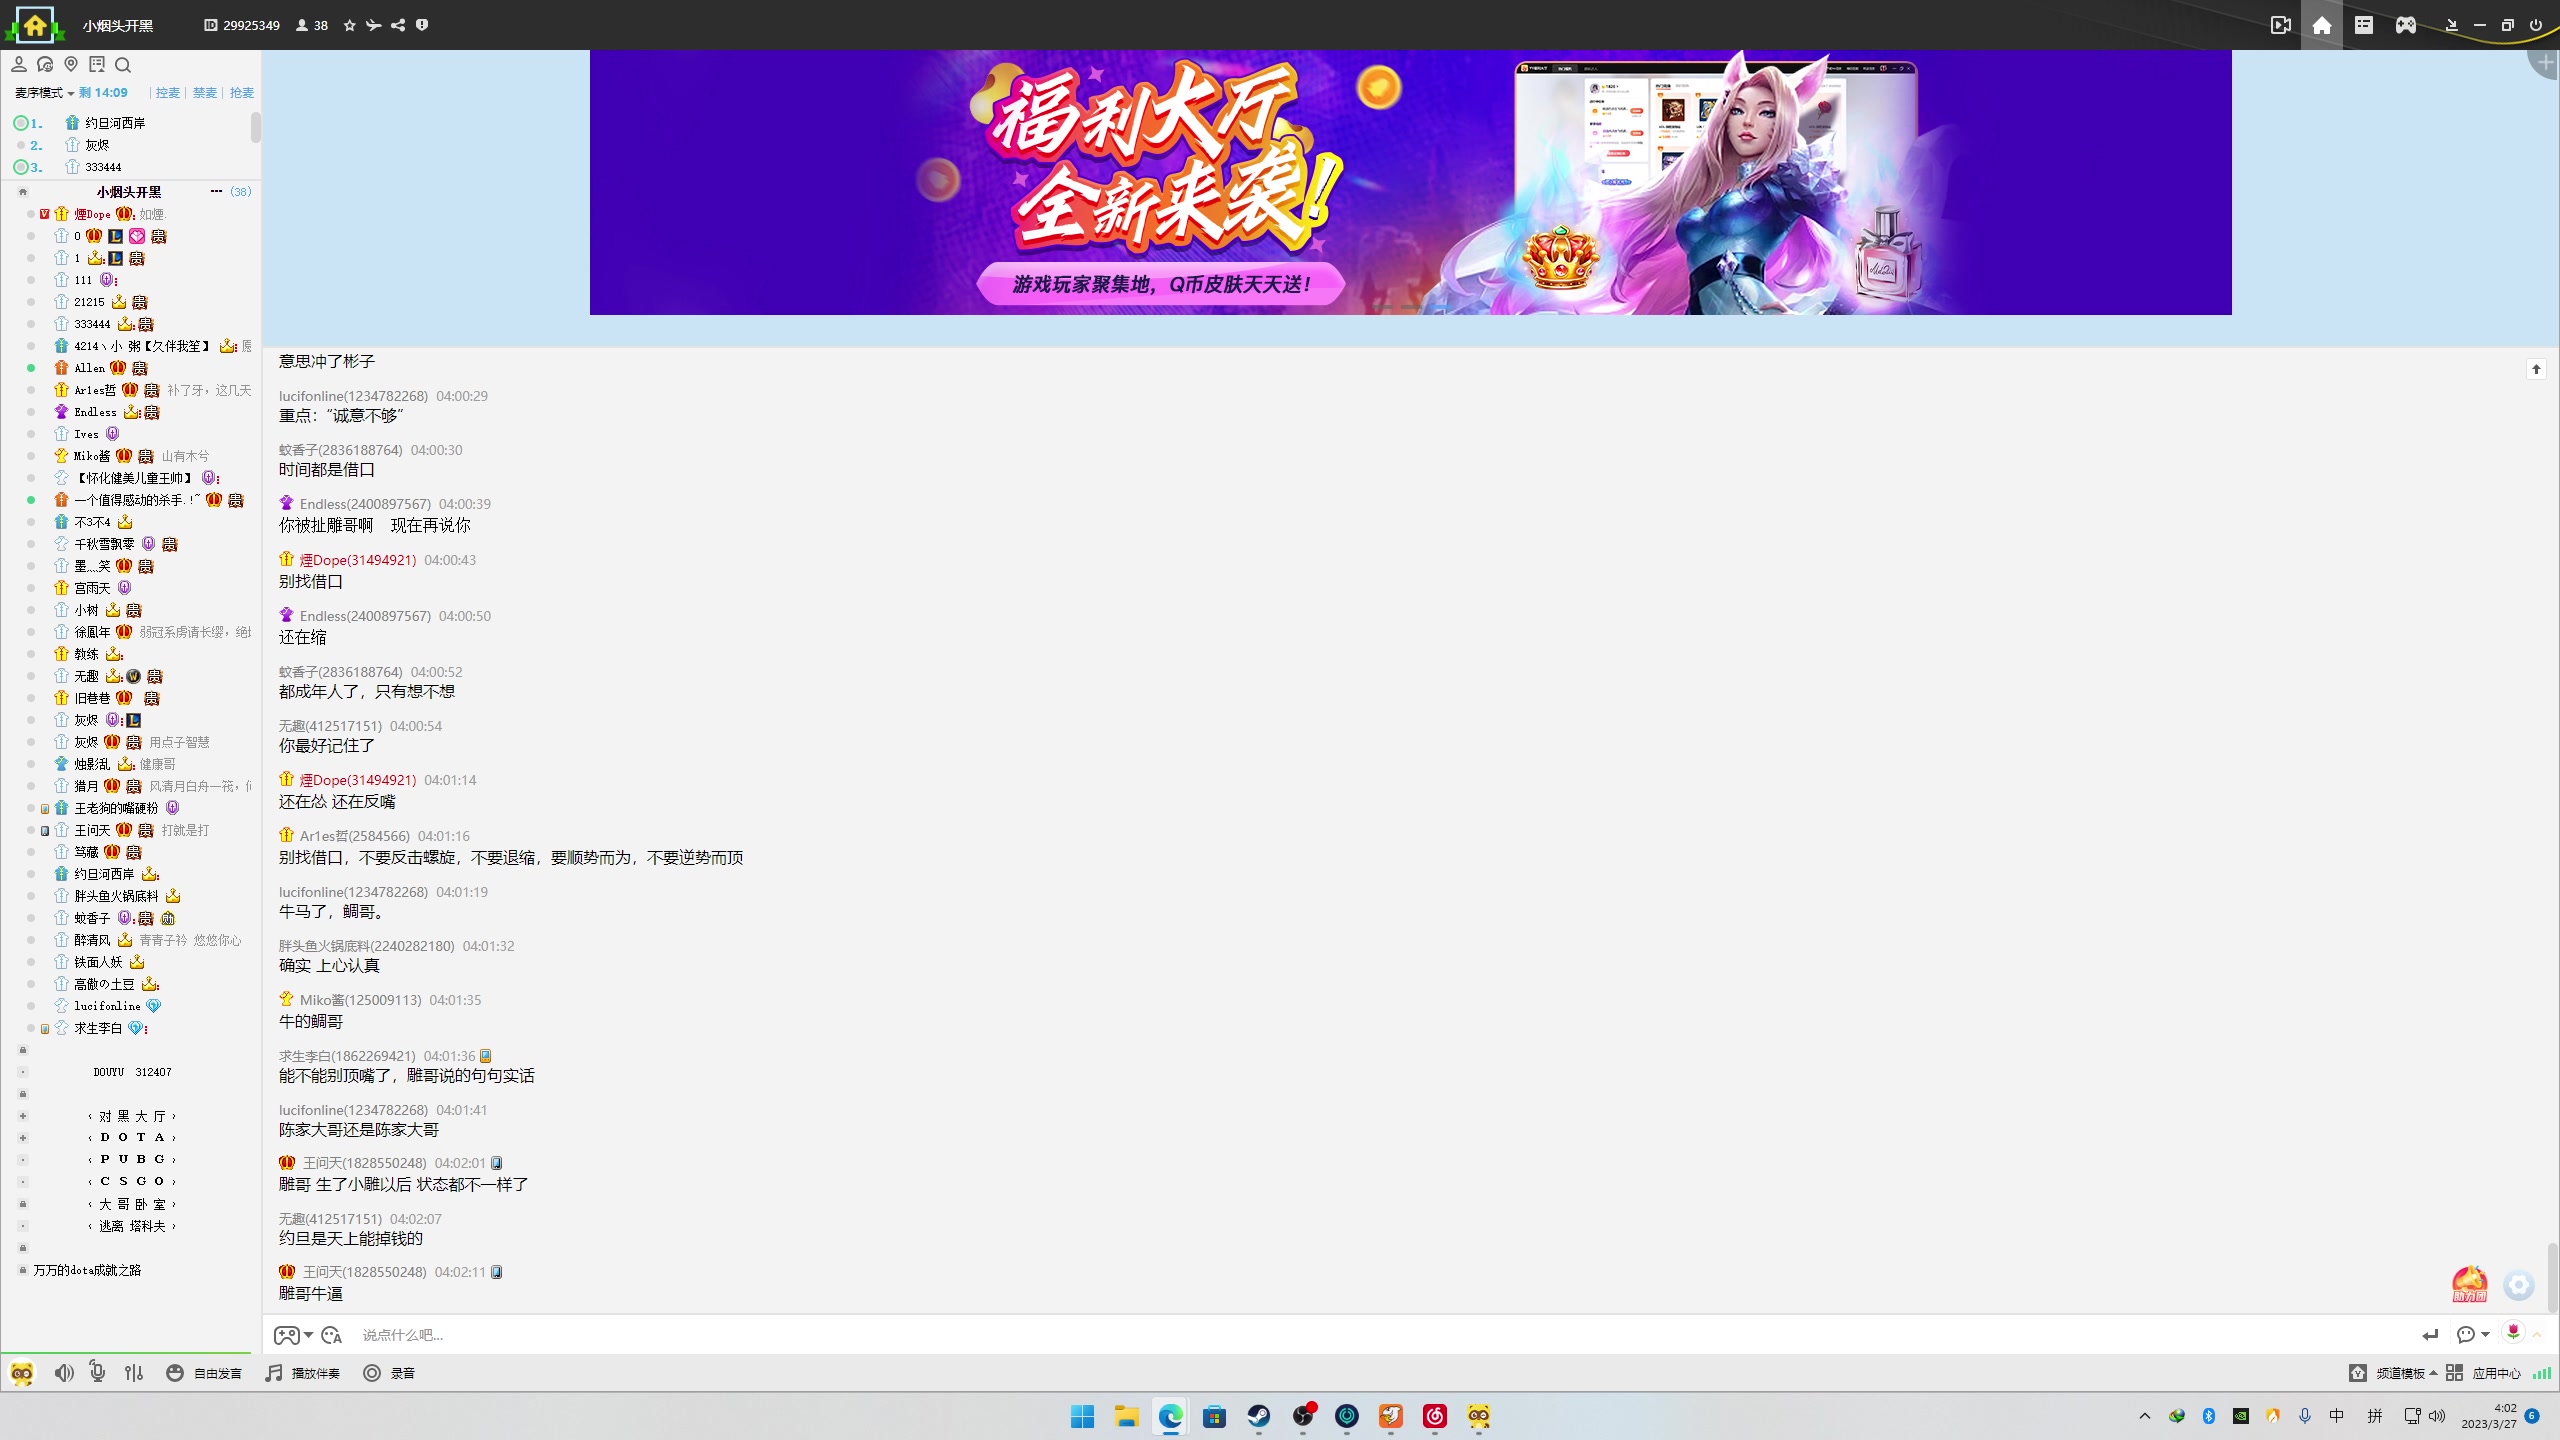
Task: Click the mic queue list scrollbar
Action: point(256,127)
